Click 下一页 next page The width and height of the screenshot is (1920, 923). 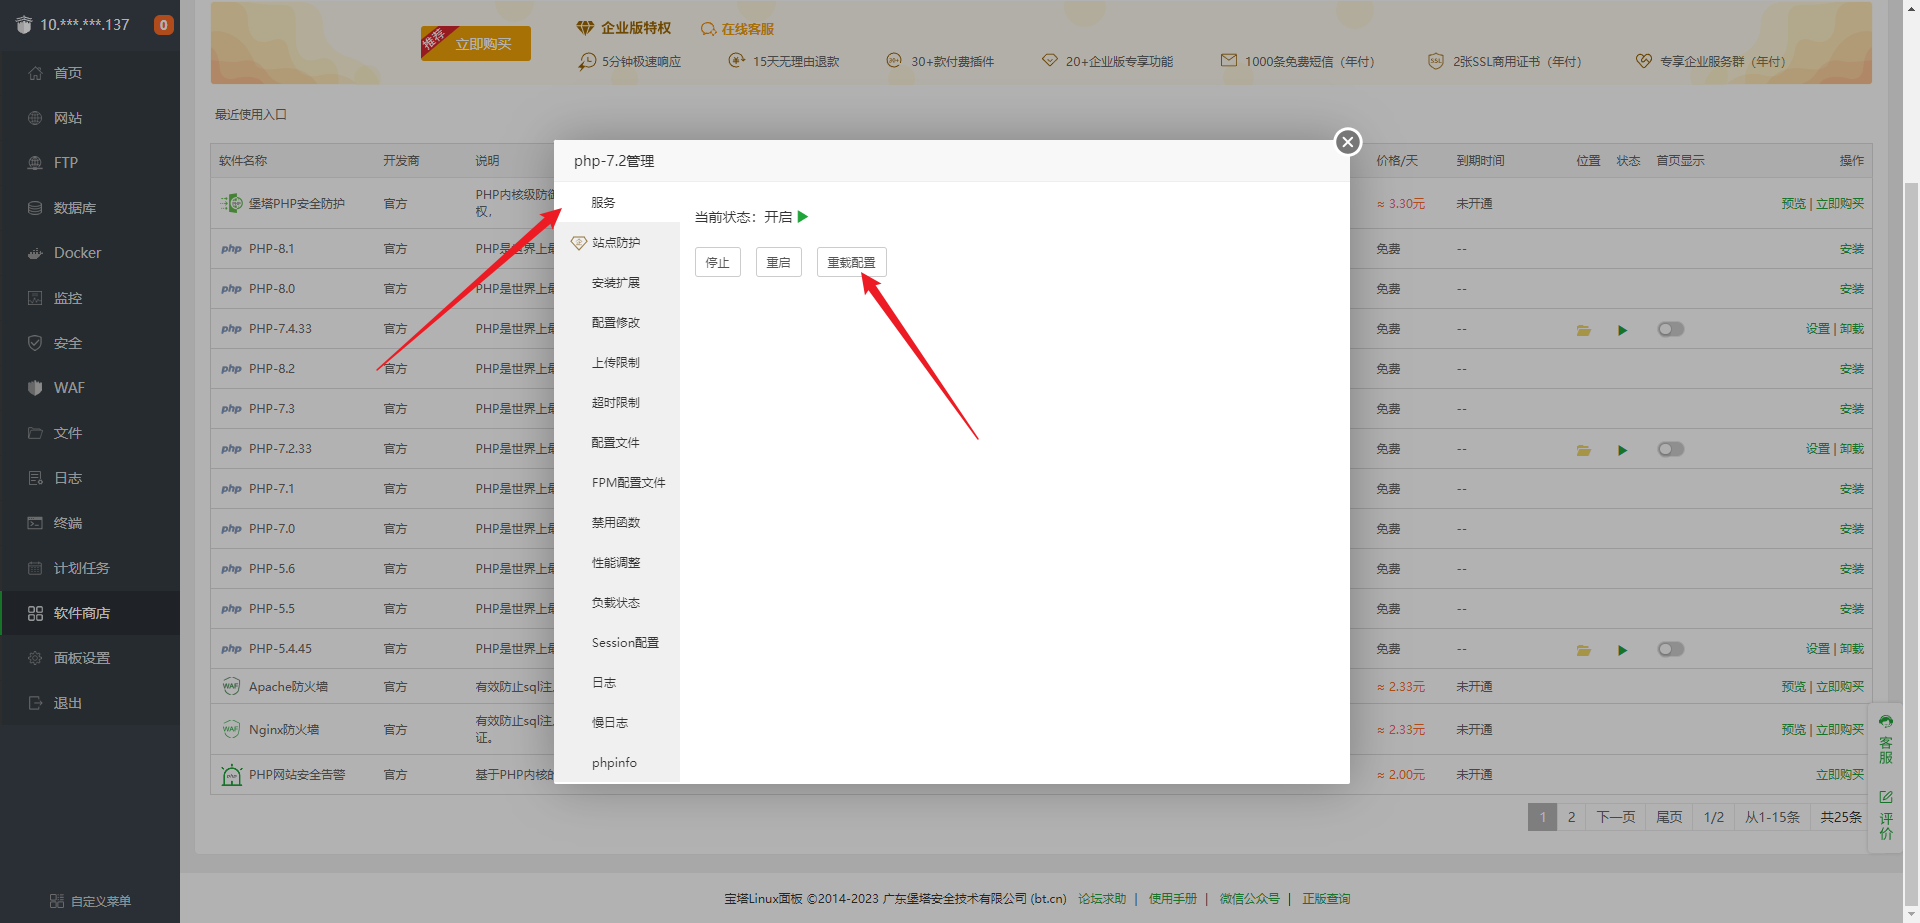tap(1616, 817)
